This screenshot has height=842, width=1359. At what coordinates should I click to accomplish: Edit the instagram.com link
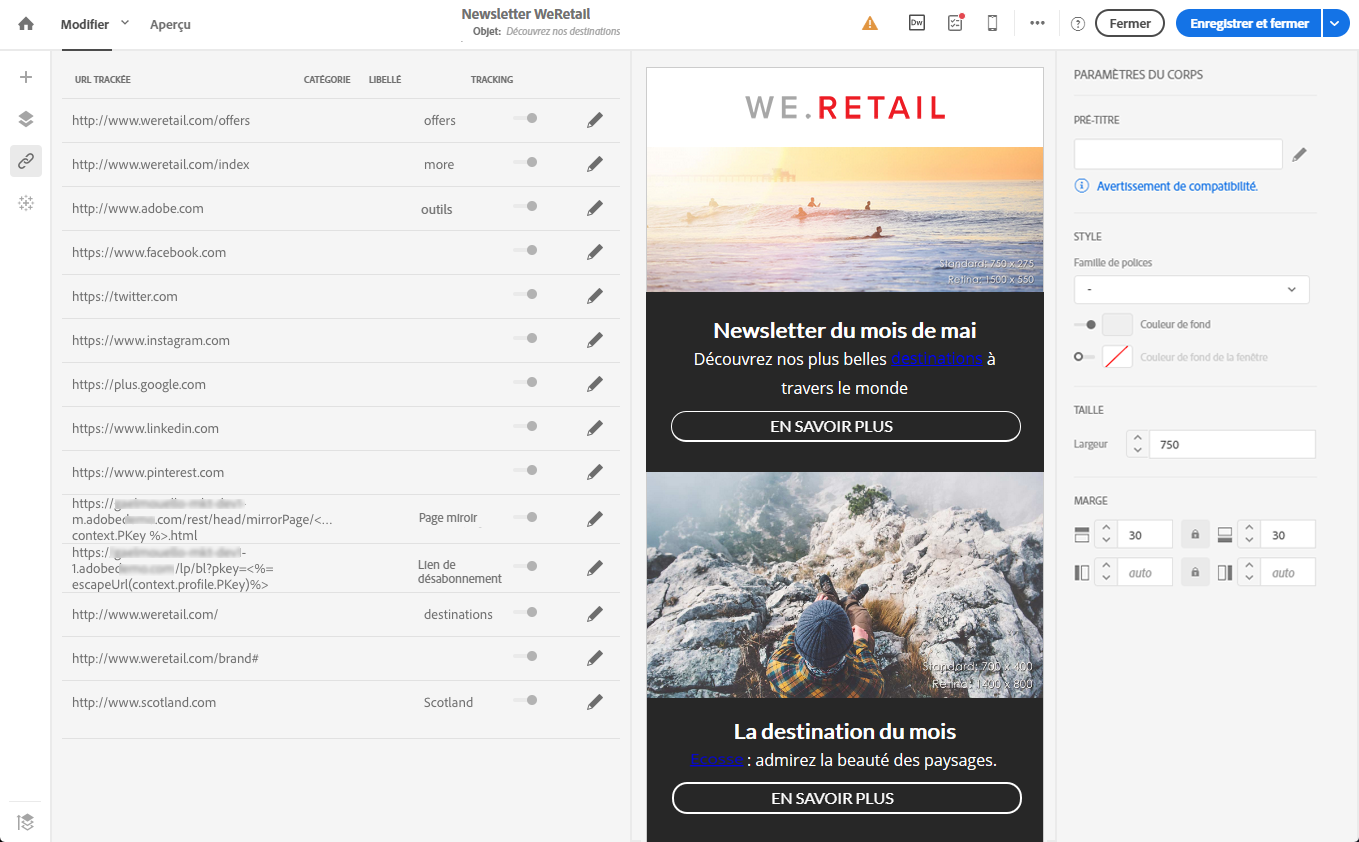pos(595,340)
